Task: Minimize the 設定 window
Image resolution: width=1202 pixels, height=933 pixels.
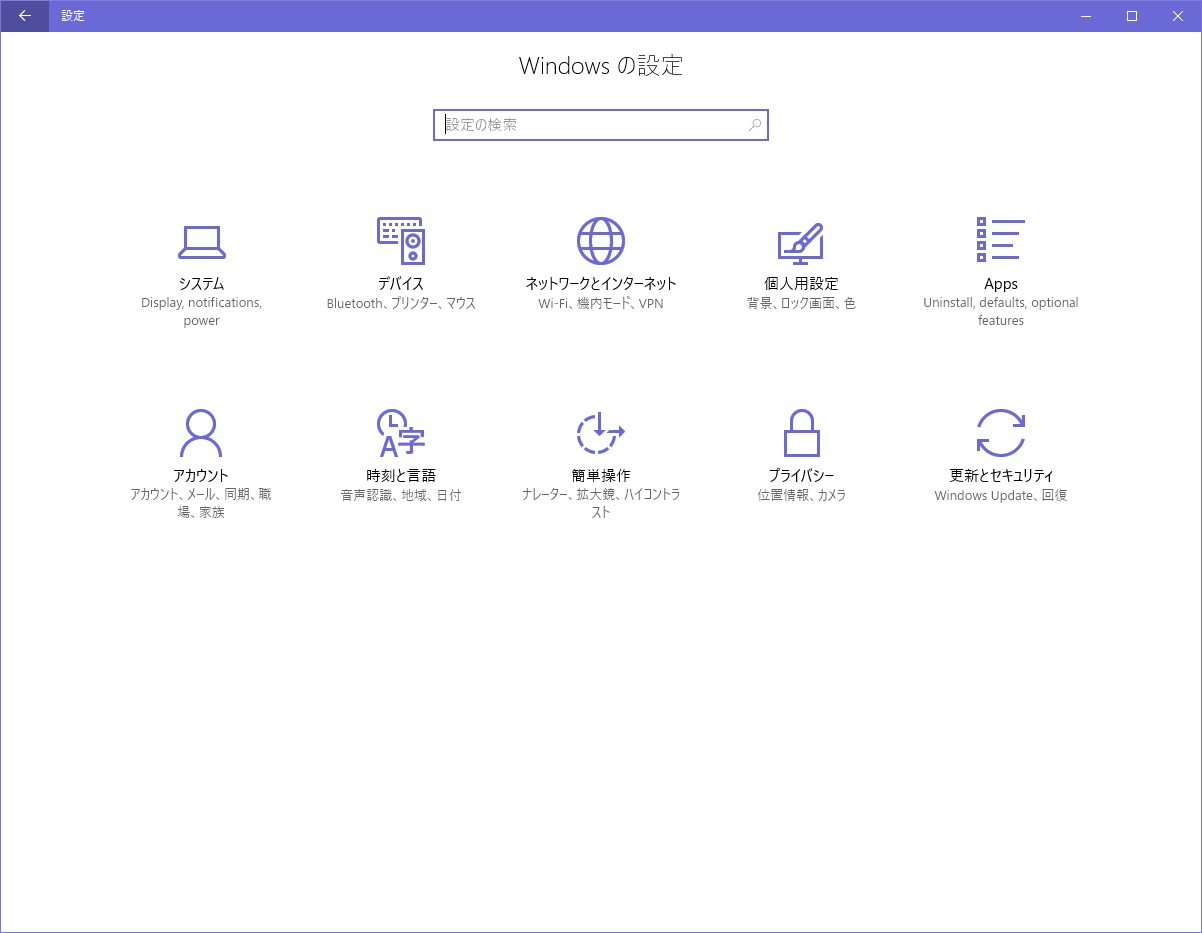Action: (x=1086, y=16)
